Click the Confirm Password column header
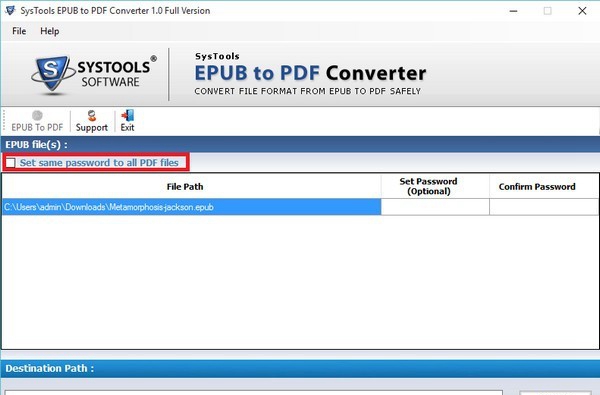This screenshot has height=395, width=600. click(x=544, y=186)
